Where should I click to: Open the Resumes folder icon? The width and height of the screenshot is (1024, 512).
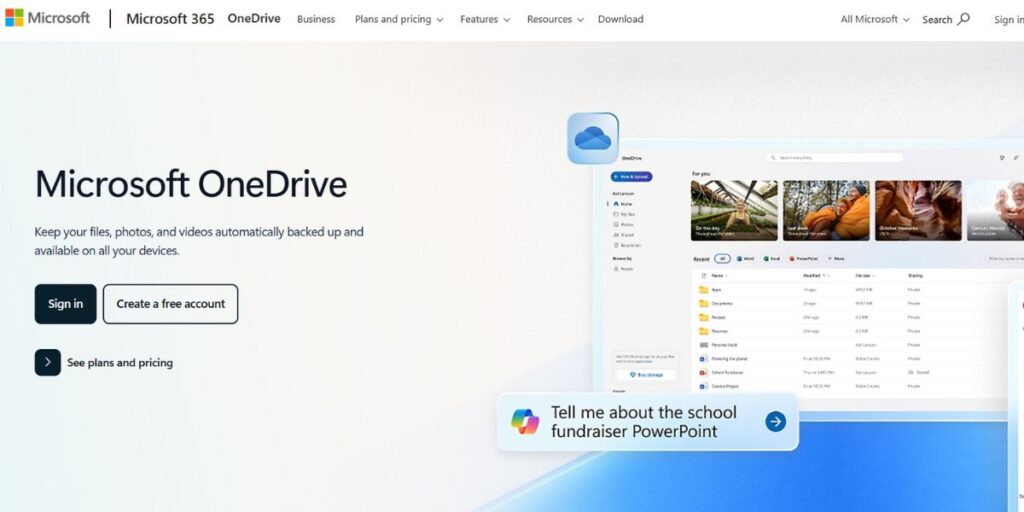[703, 331]
